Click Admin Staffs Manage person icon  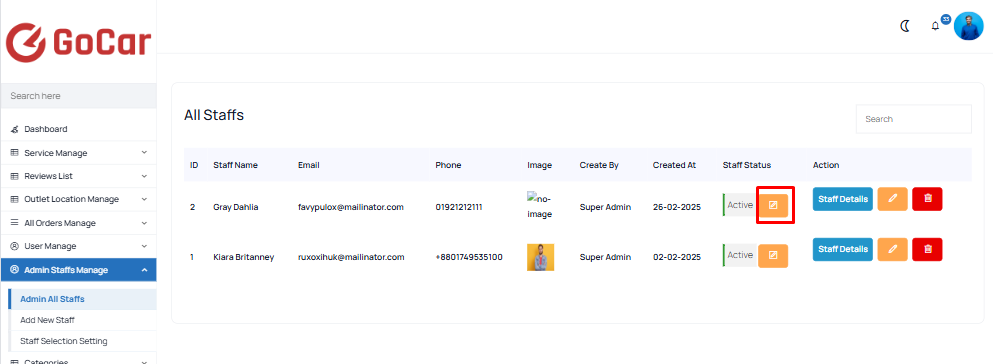pos(15,270)
